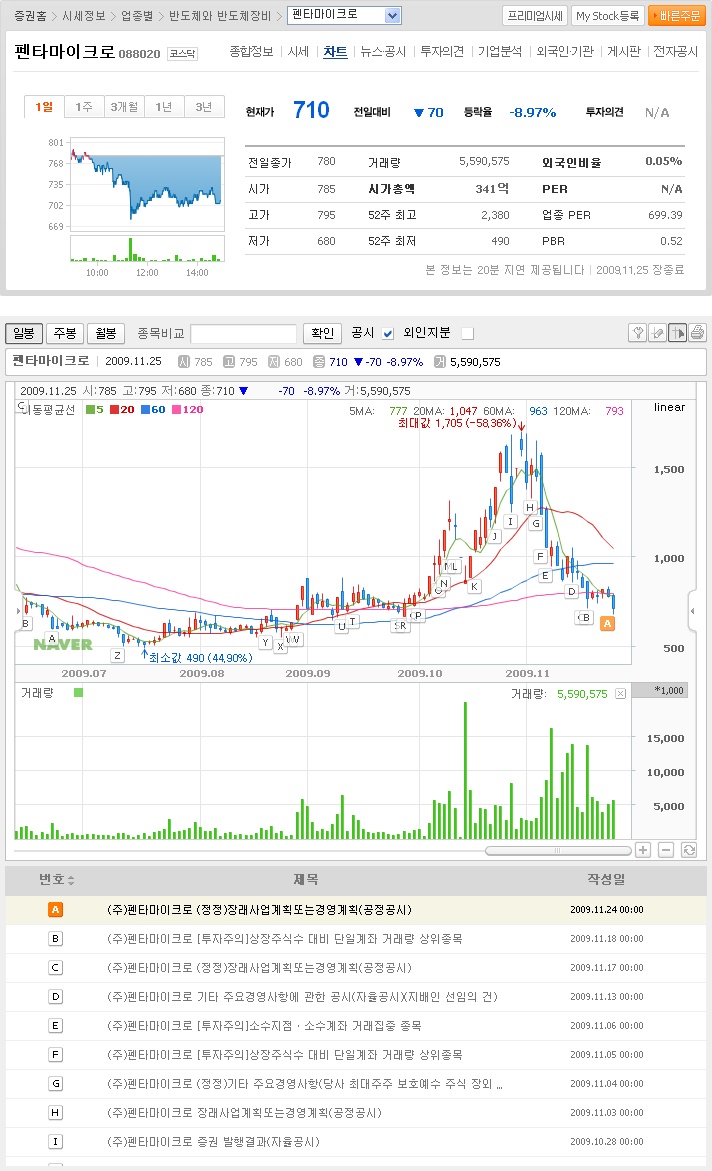The height and width of the screenshot is (1171, 712).
Task: Select disclosure marker H on chart
Action: pyautogui.click(x=530, y=508)
